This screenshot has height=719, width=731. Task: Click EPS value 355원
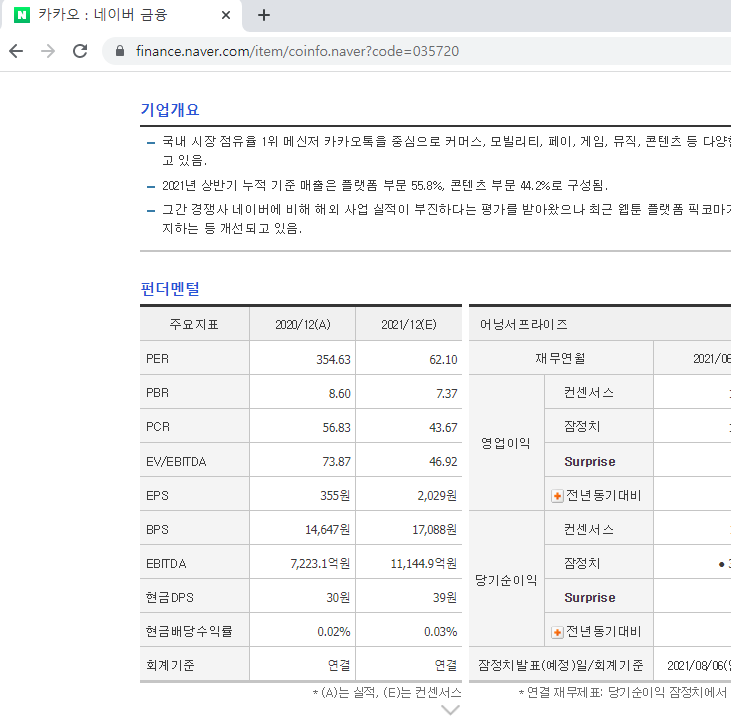(x=335, y=496)
